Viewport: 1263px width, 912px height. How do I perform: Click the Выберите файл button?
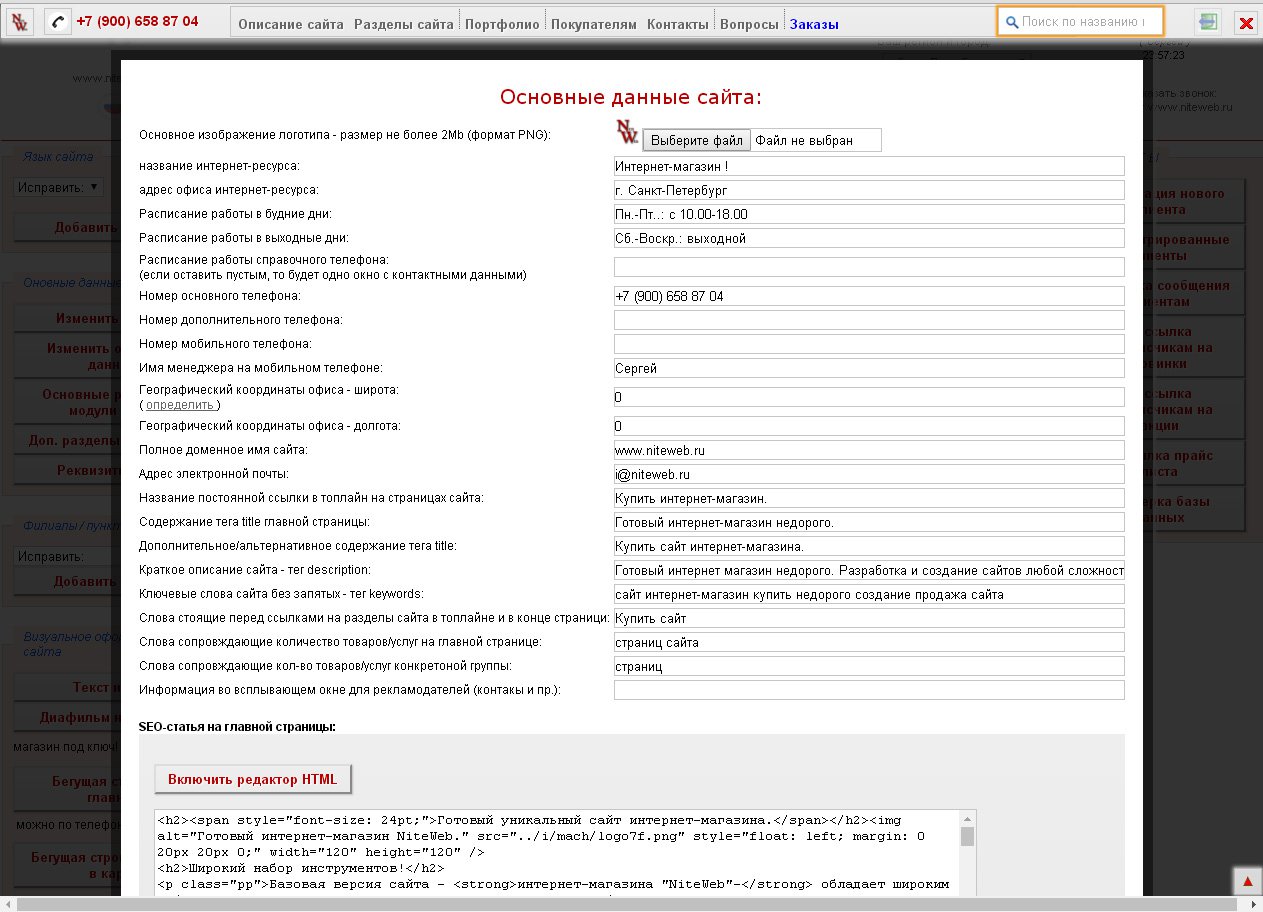pos(696,140)
